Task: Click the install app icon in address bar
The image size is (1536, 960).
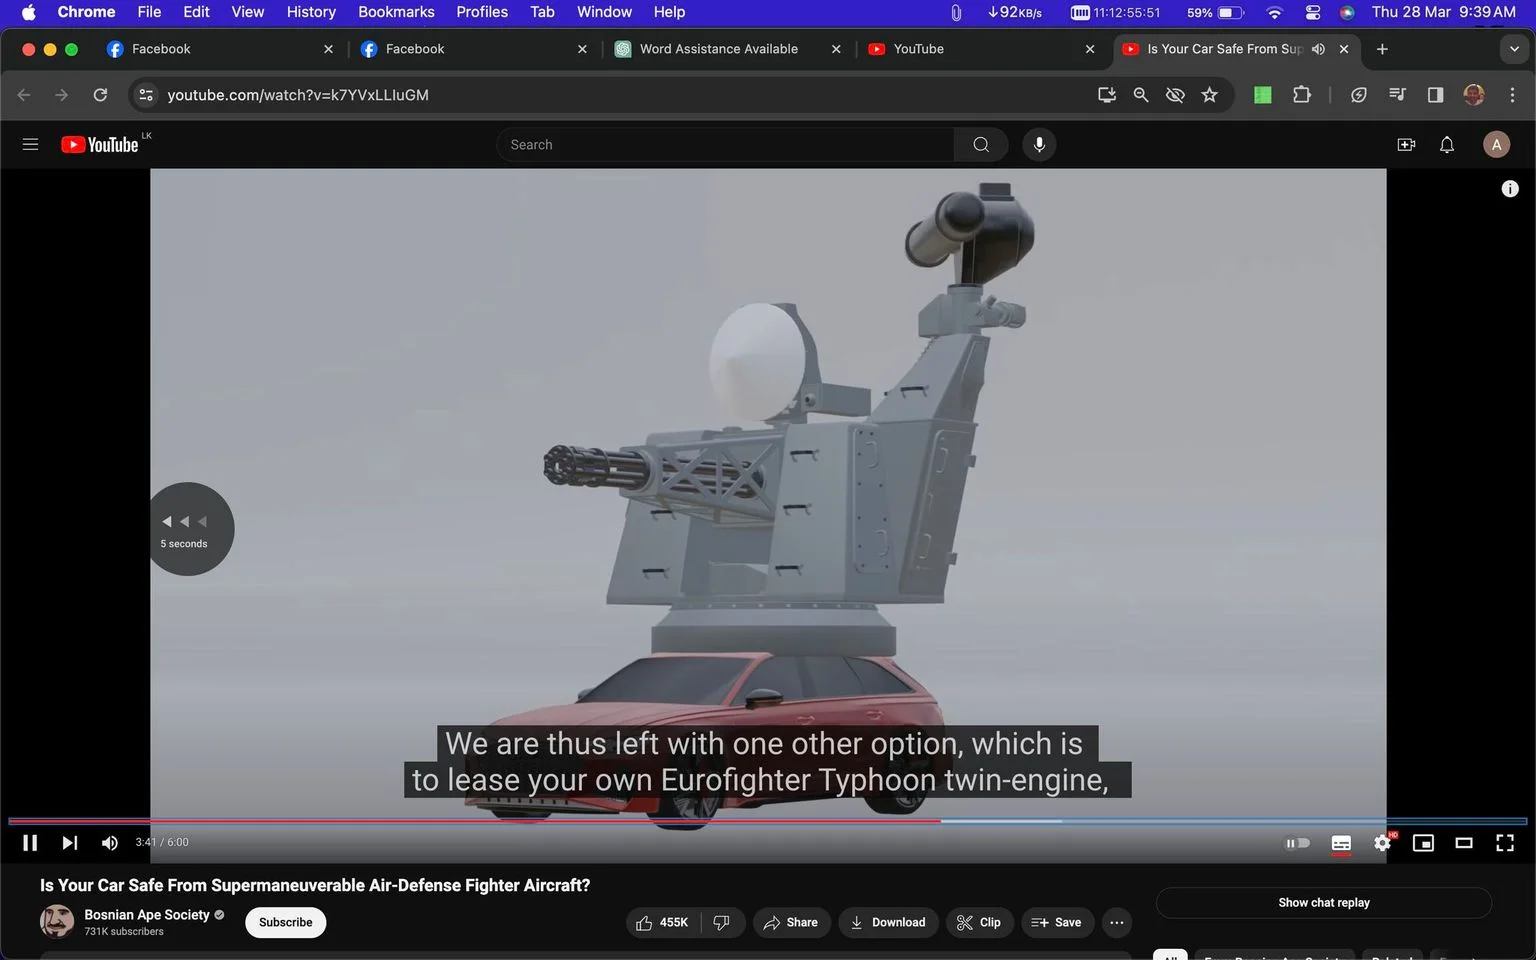Action: tap(1107, 95)
